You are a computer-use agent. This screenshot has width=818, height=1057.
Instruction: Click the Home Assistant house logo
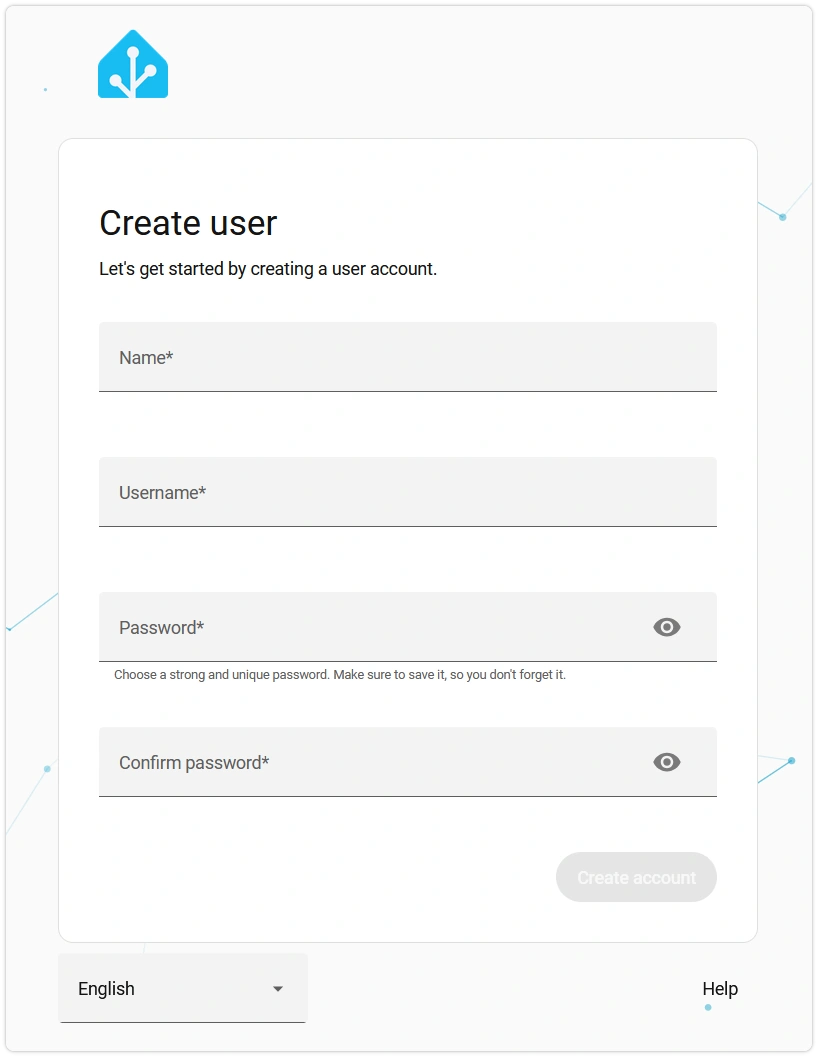pos(133,65)
